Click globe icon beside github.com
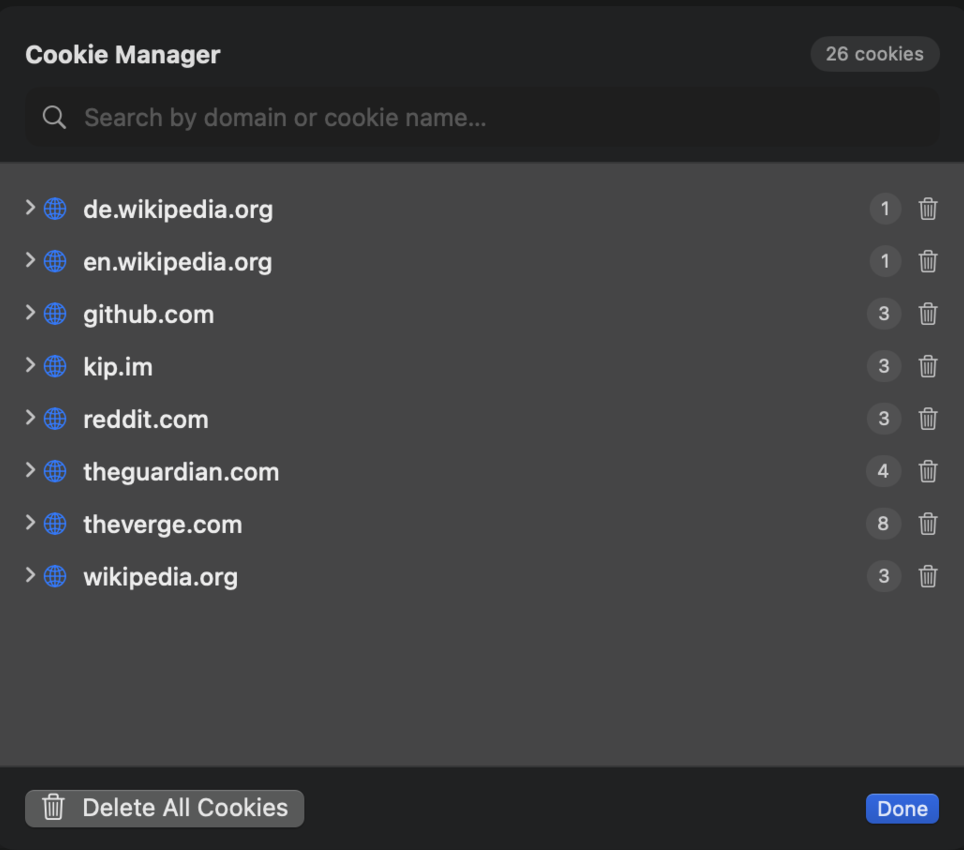This screenshot has width=964, height=850. tap(55, 314)
